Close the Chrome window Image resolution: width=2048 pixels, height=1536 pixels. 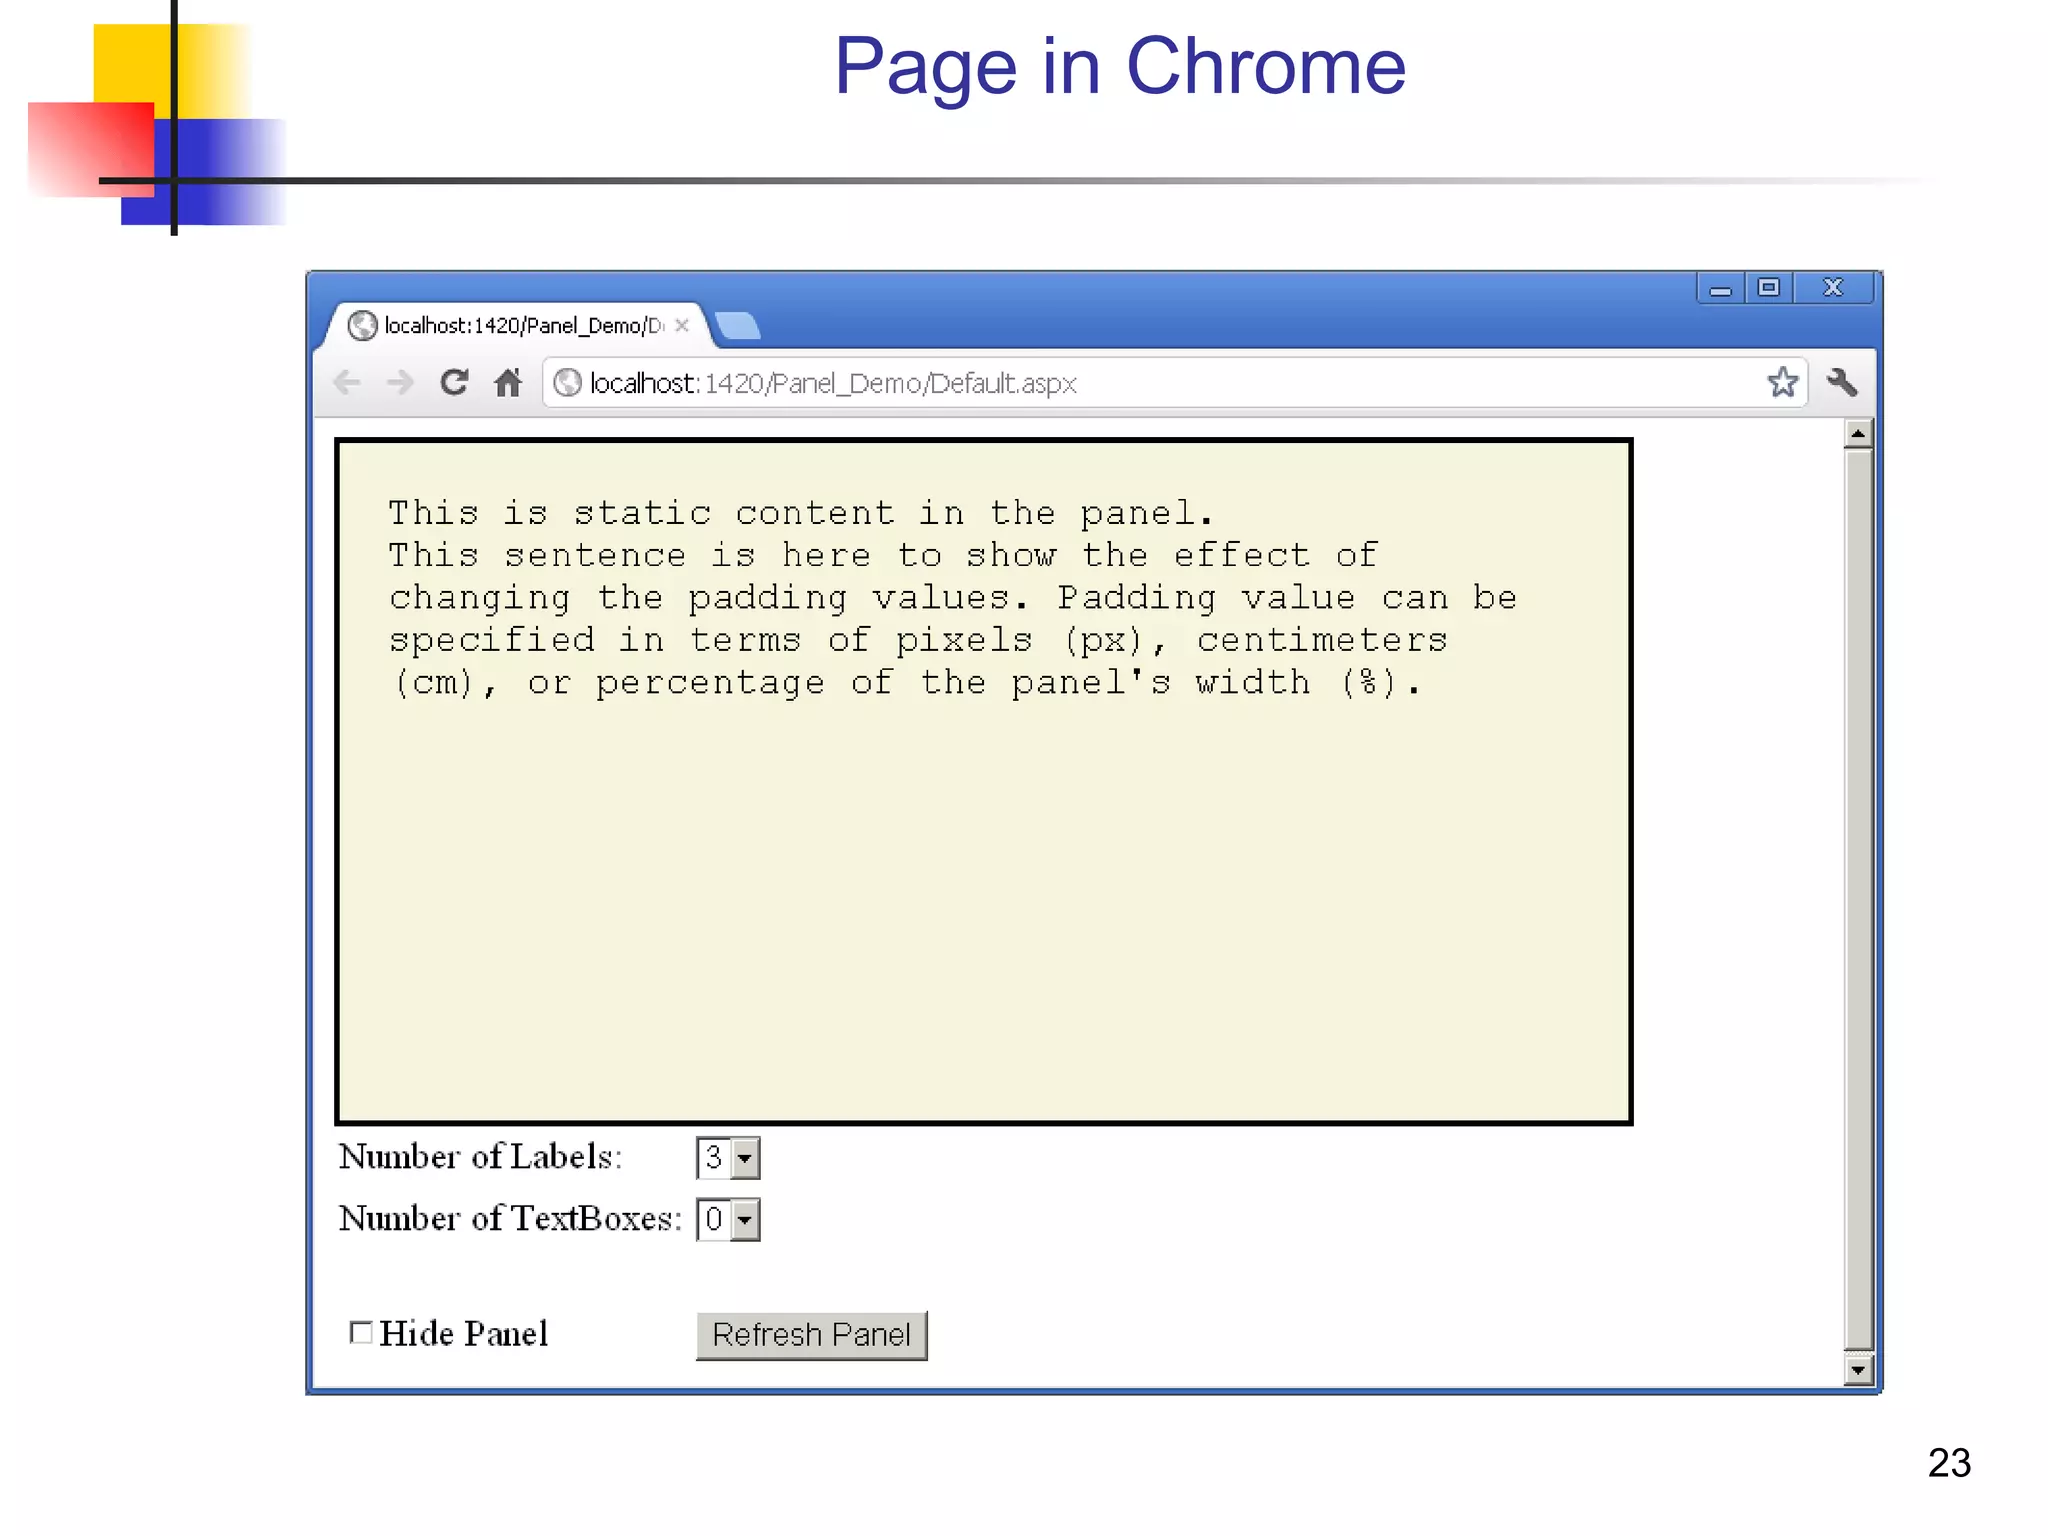pyautogui.click(x=1833, y=288)
